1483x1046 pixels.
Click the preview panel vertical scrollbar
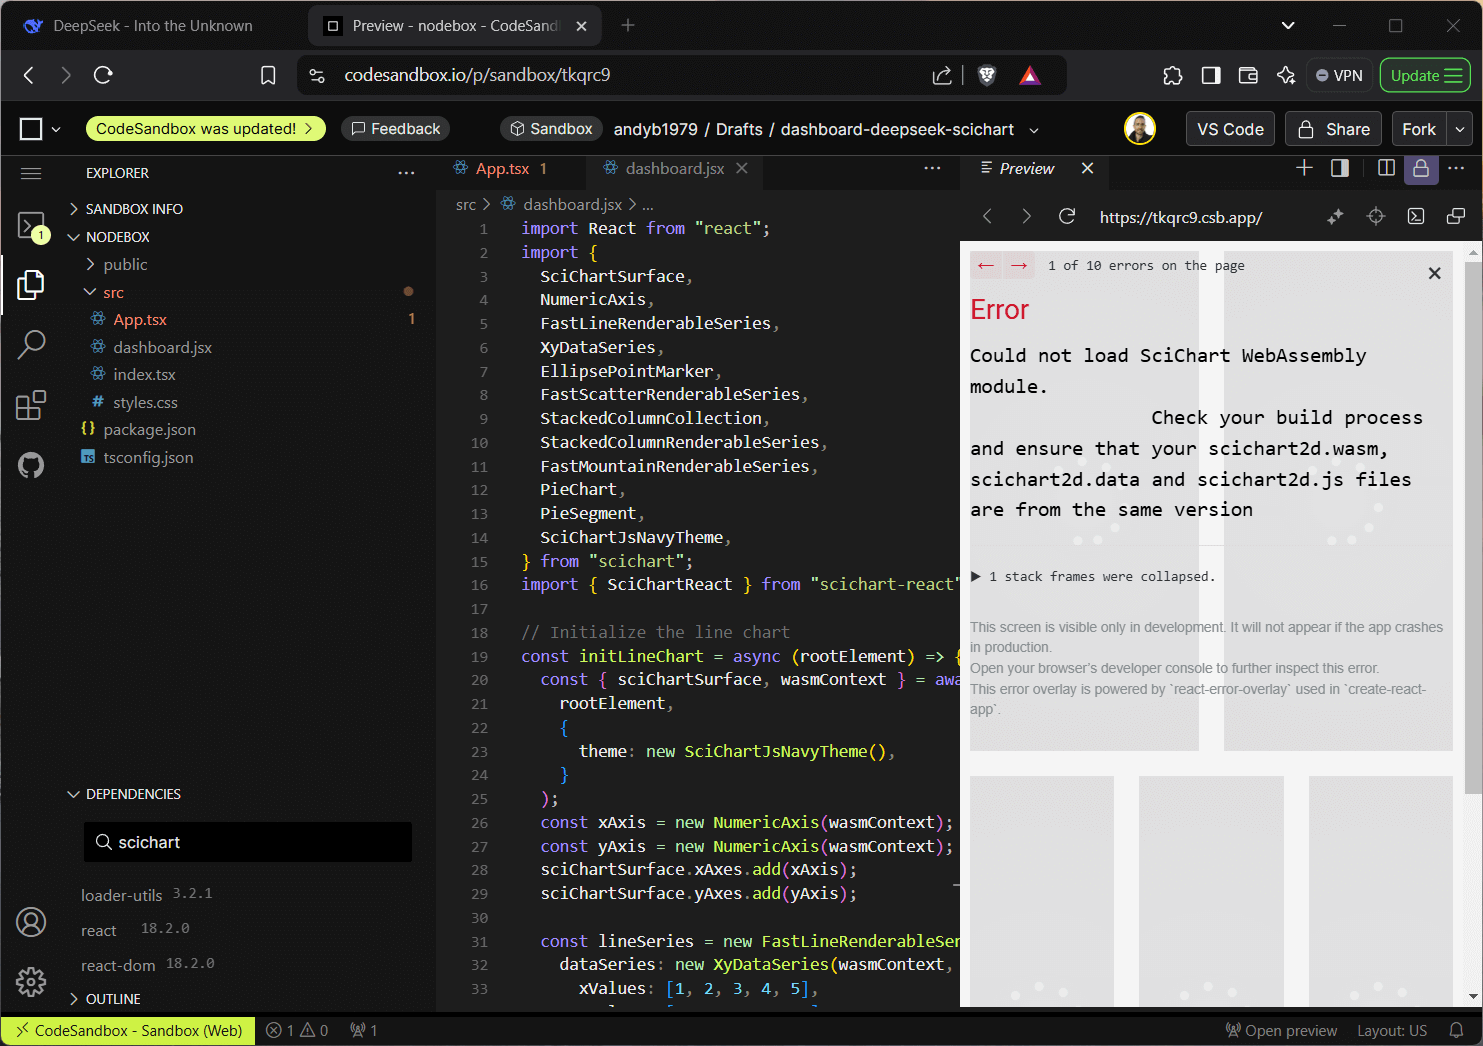[x=1473, y=520]
